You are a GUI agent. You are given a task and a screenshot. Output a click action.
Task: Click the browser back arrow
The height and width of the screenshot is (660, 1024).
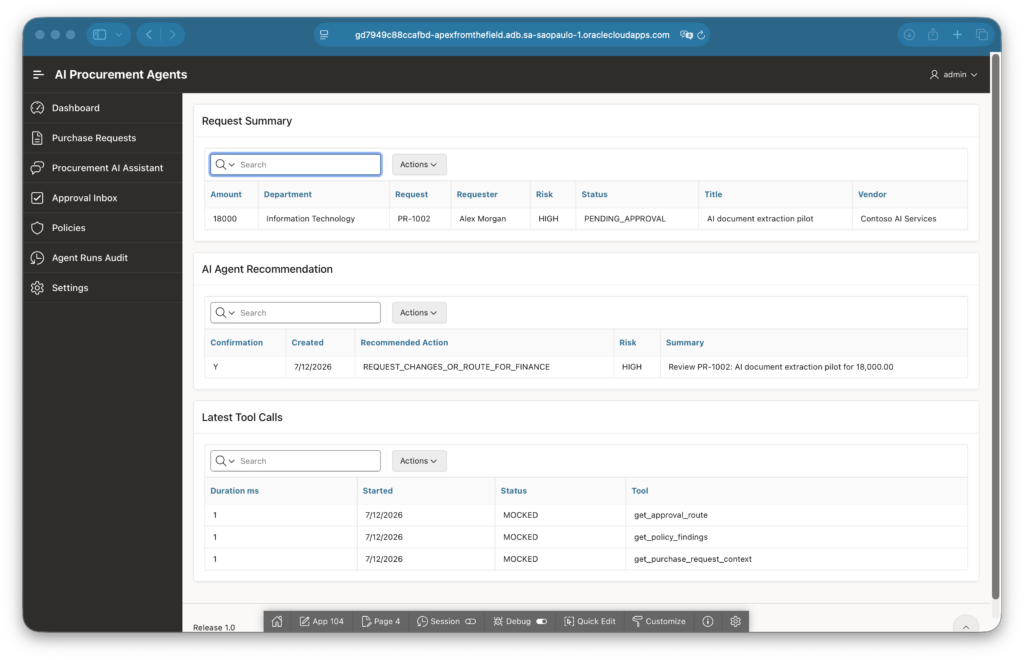point(149,35)
